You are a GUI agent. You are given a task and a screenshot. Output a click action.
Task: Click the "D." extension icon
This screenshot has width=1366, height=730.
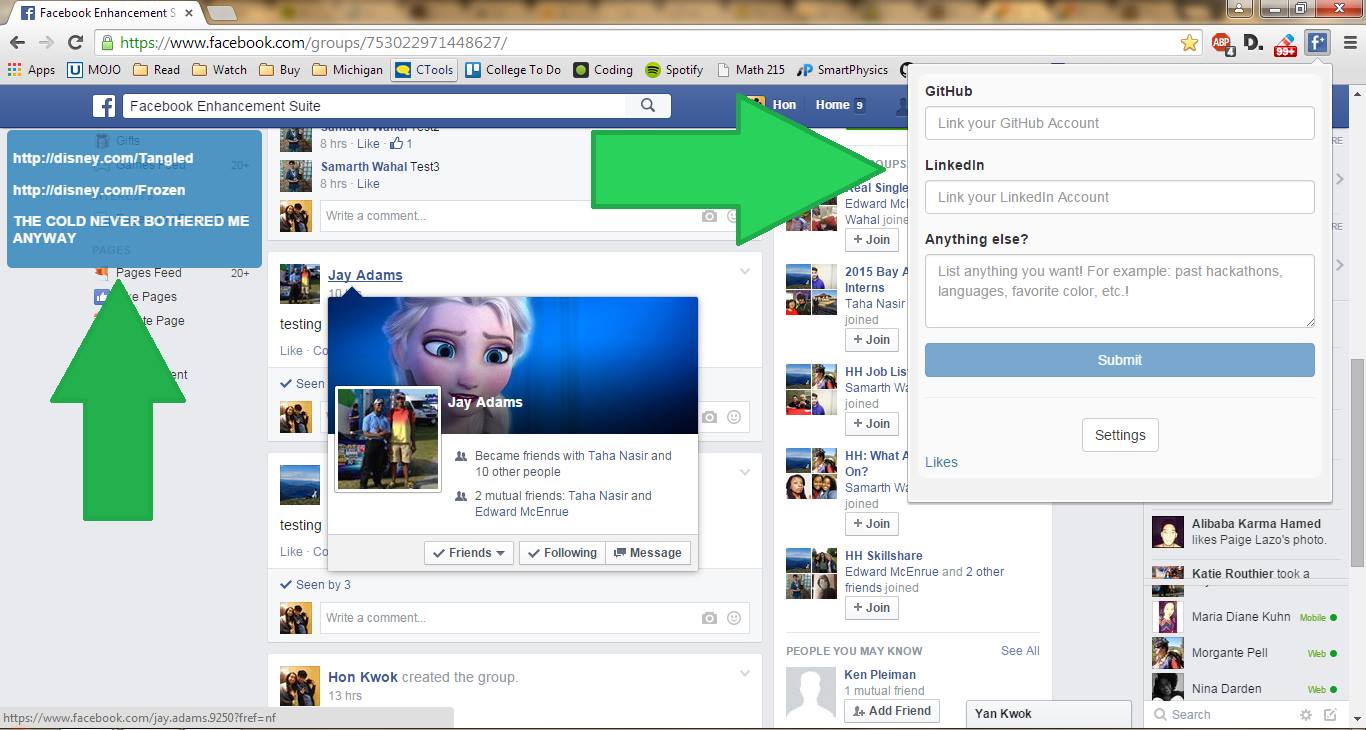[x=1254, y=43]
